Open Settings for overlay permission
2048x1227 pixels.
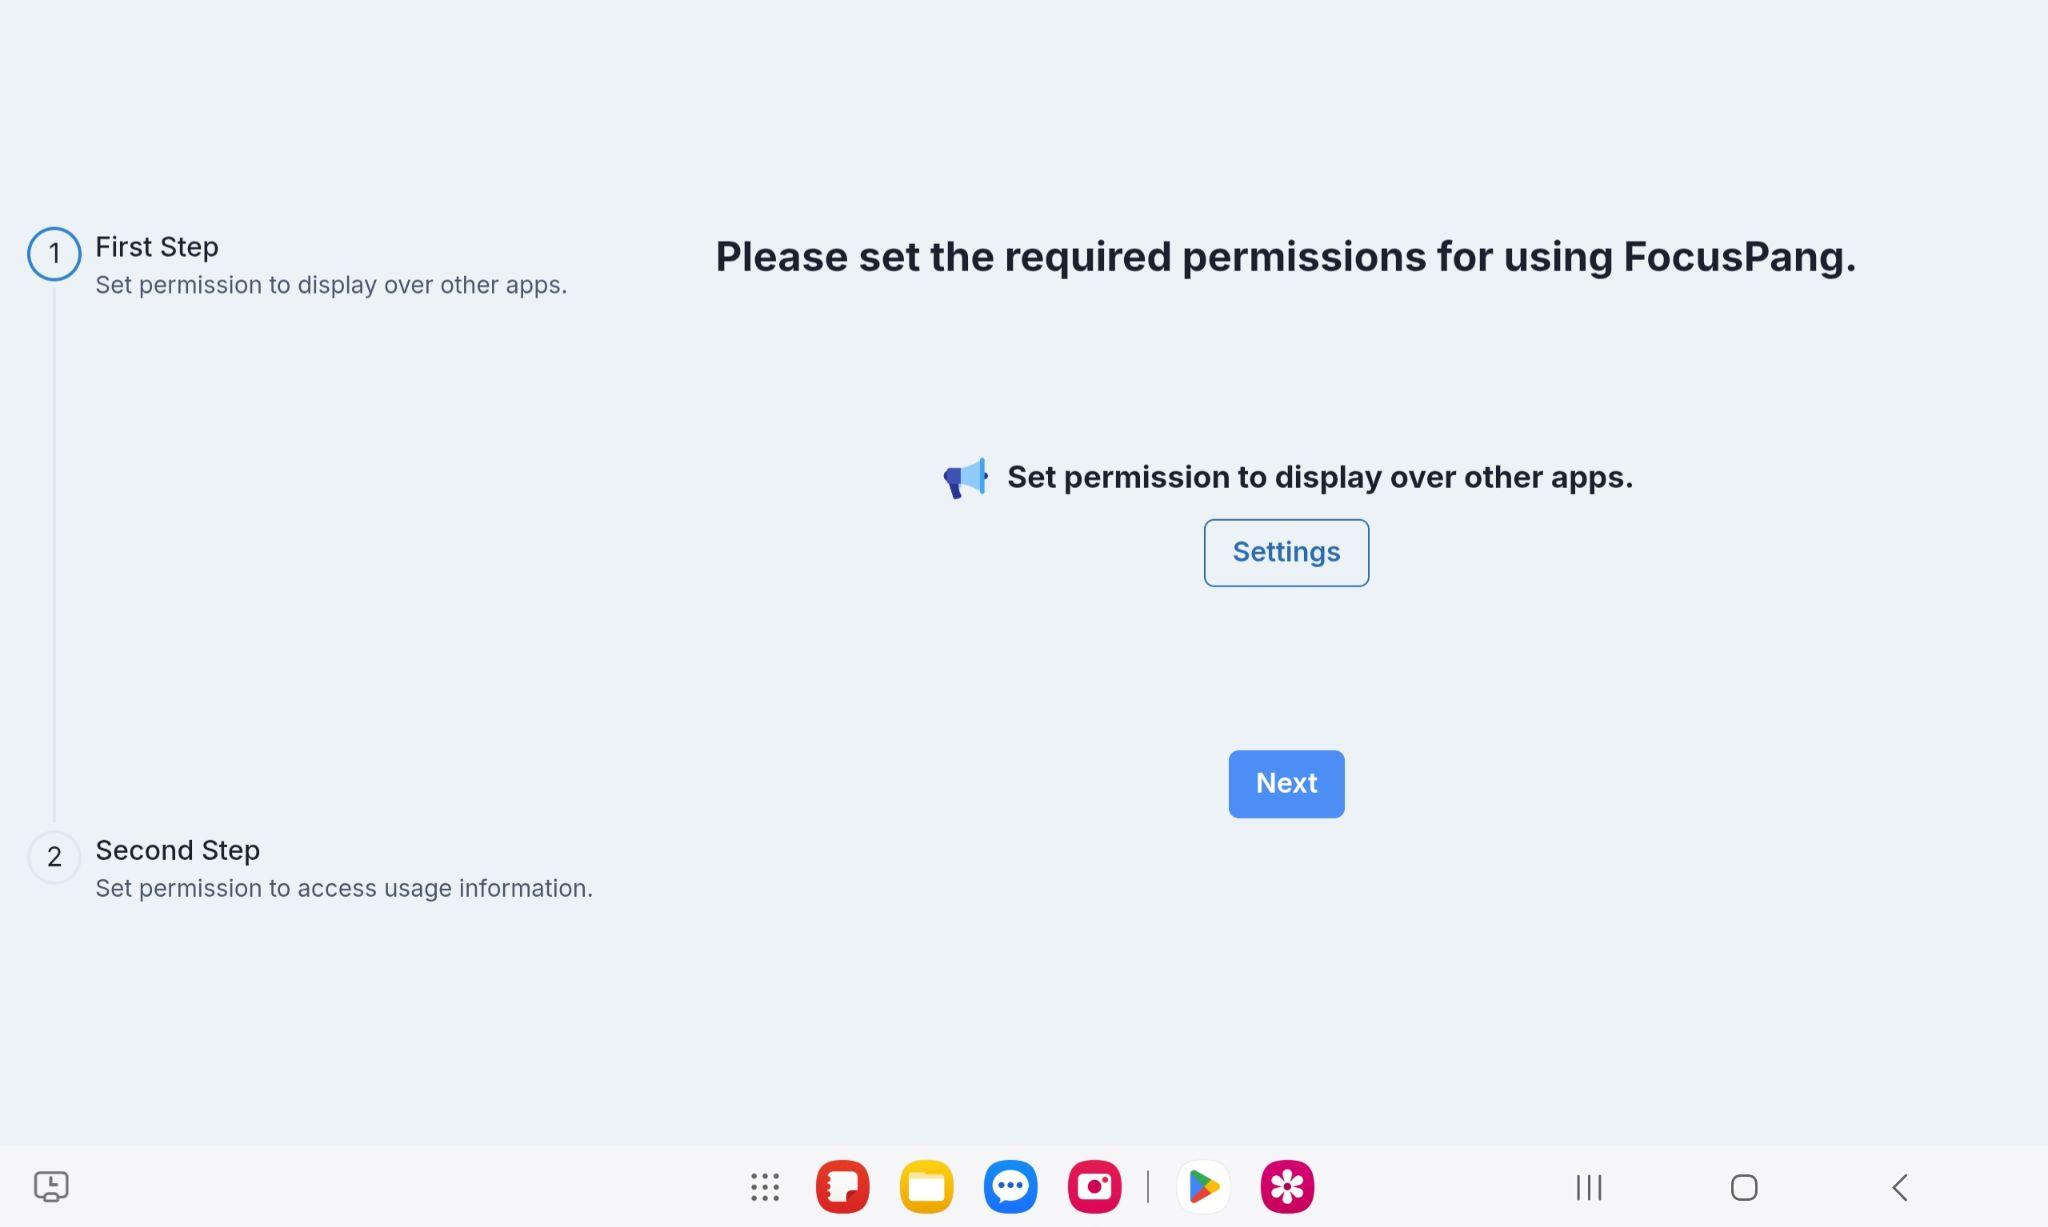click(x=1286, y=552)
